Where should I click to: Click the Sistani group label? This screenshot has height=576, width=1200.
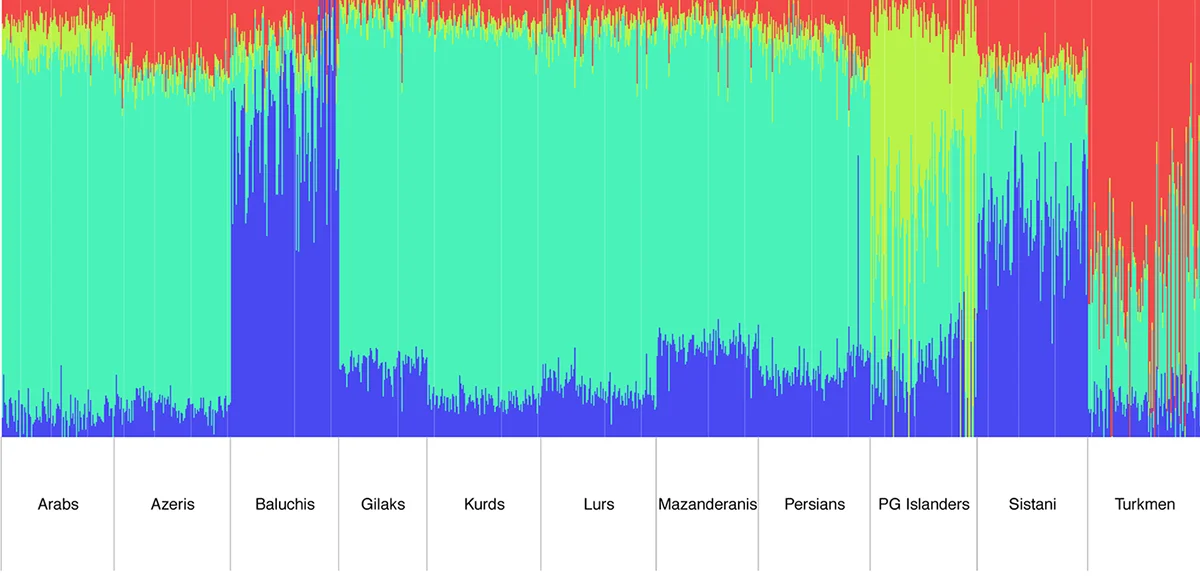click(1032, 504)
